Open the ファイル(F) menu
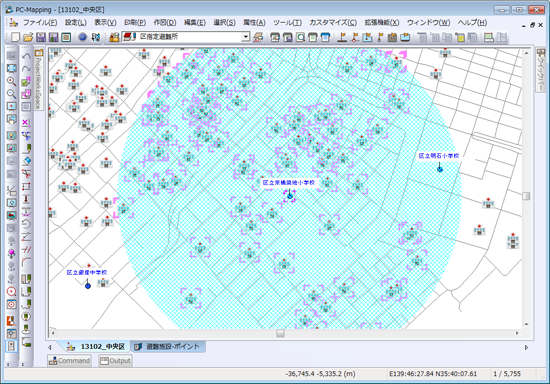 pyautogui.click(x=40, y=23)
